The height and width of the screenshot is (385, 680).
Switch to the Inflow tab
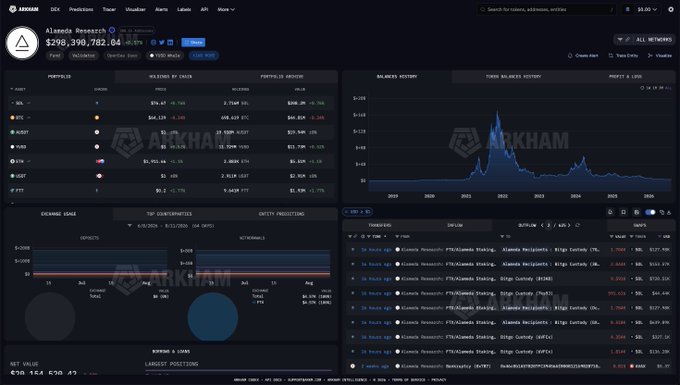pos(455,225)
